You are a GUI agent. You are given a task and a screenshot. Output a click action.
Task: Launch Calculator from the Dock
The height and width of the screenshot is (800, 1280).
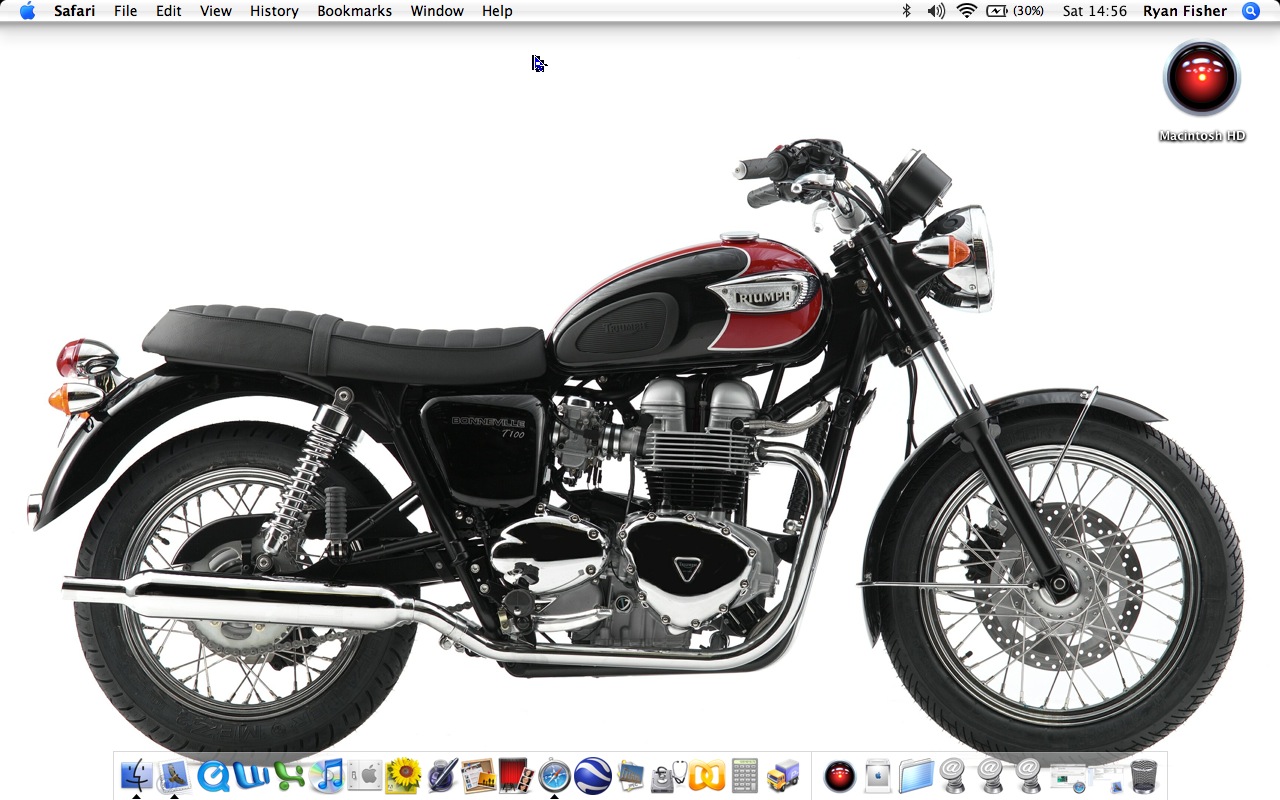745,776
